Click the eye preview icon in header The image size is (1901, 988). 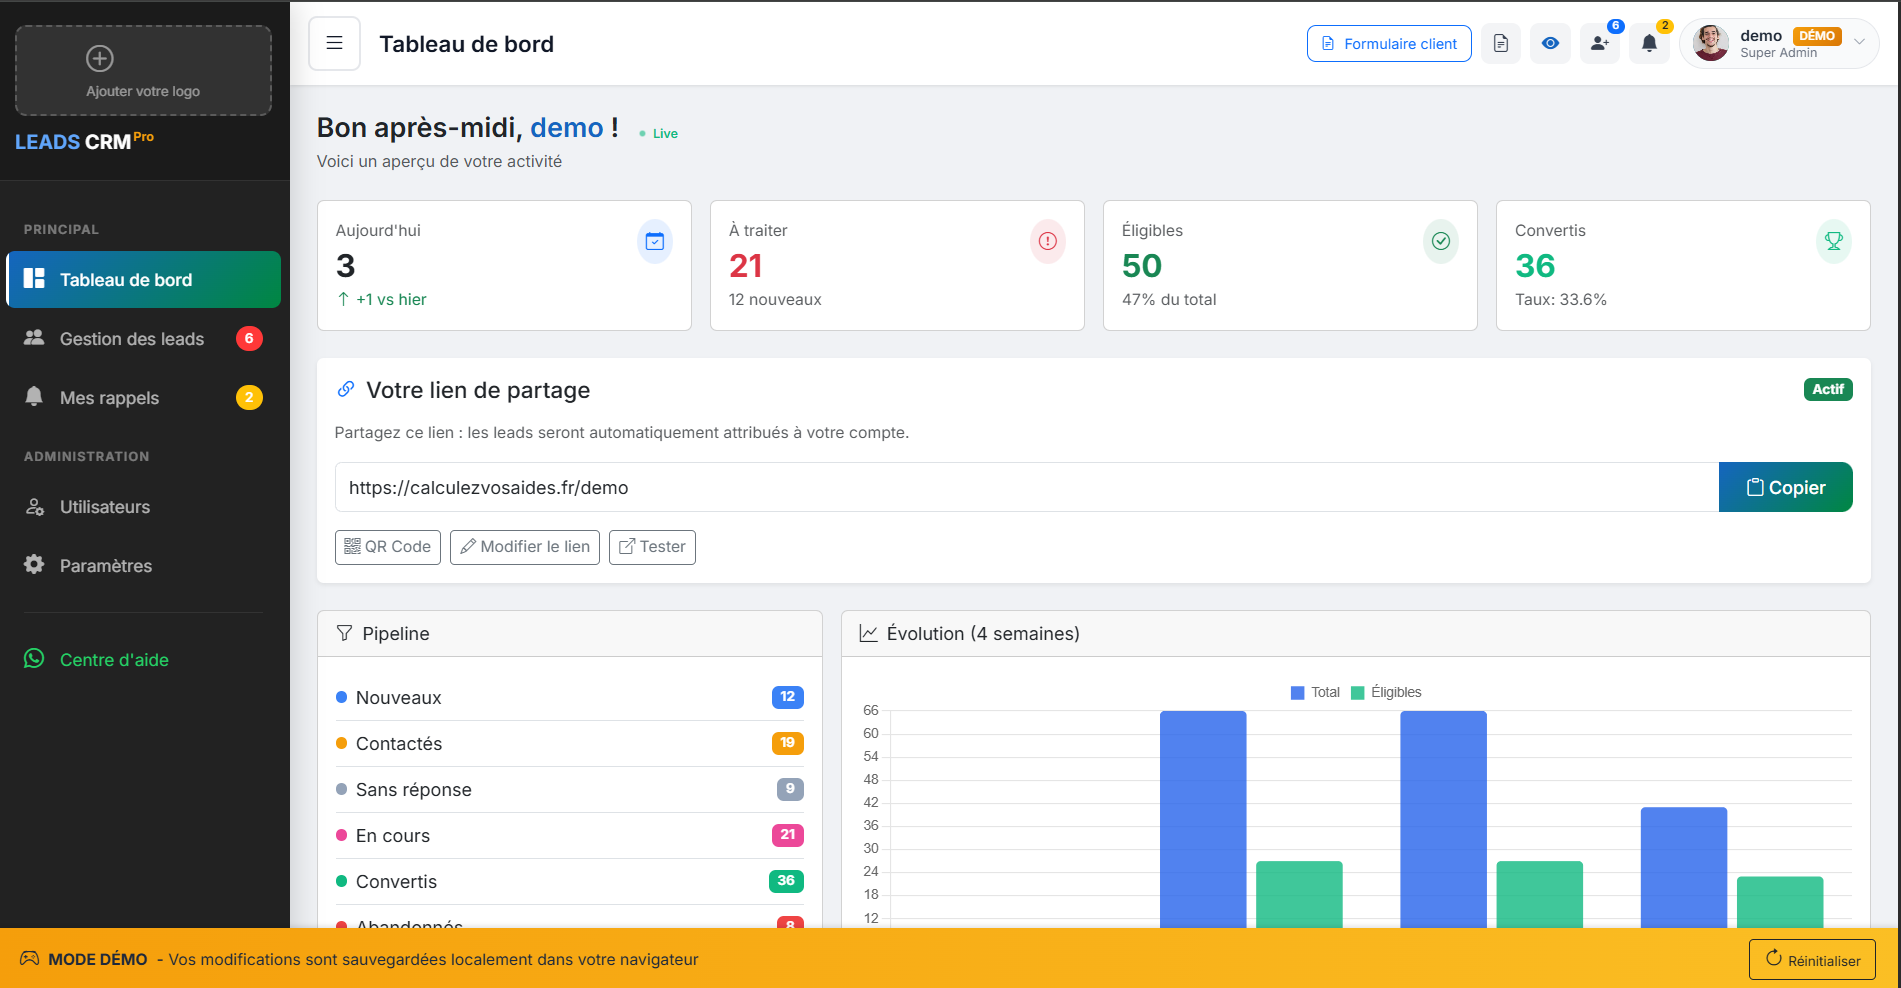click(1550, 43)
